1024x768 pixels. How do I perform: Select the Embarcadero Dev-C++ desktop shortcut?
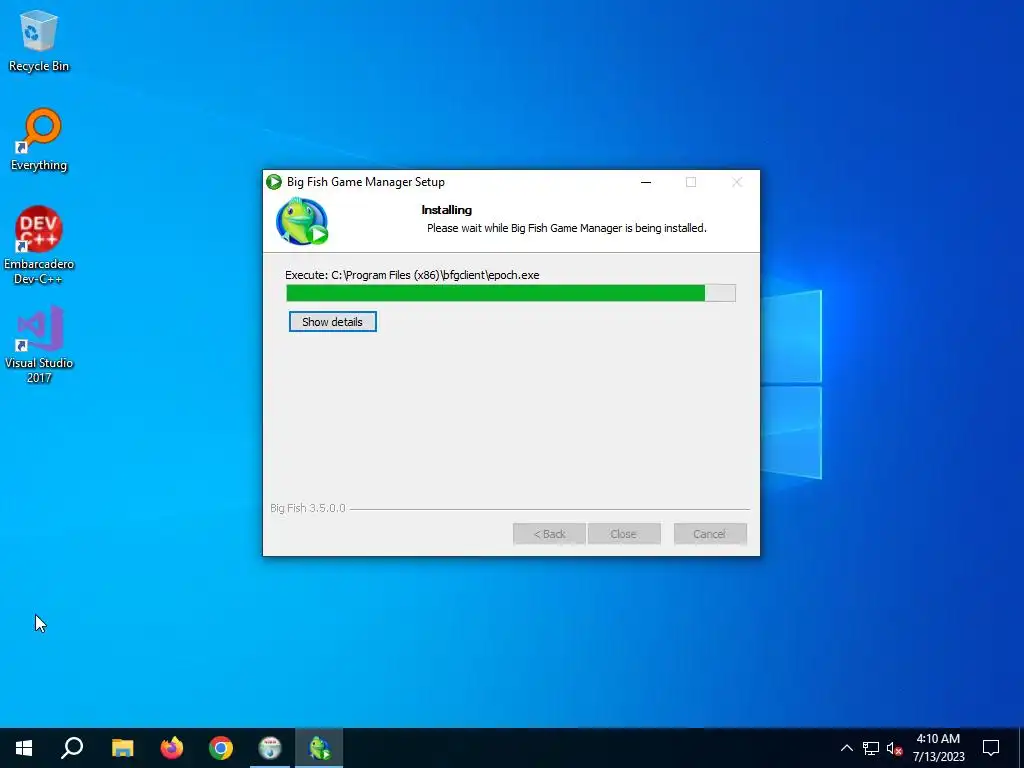pos(39,246)
